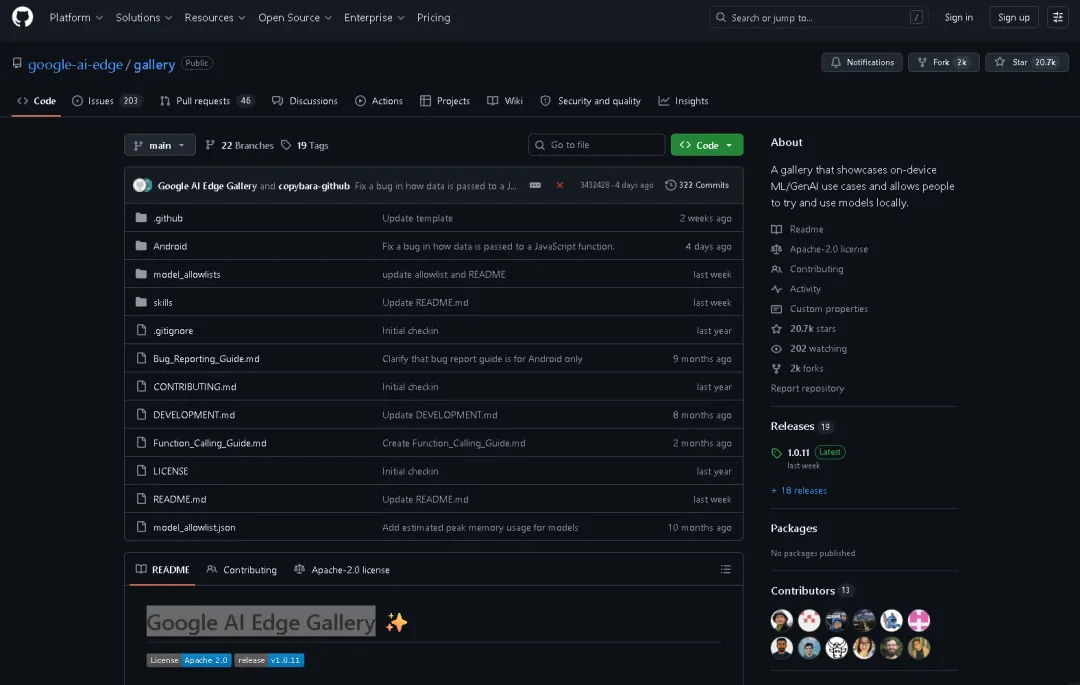The height and width of the screenshot is (685, 1080).
Task: Click + 18 releases link
Action: click(x=799, y=491)
